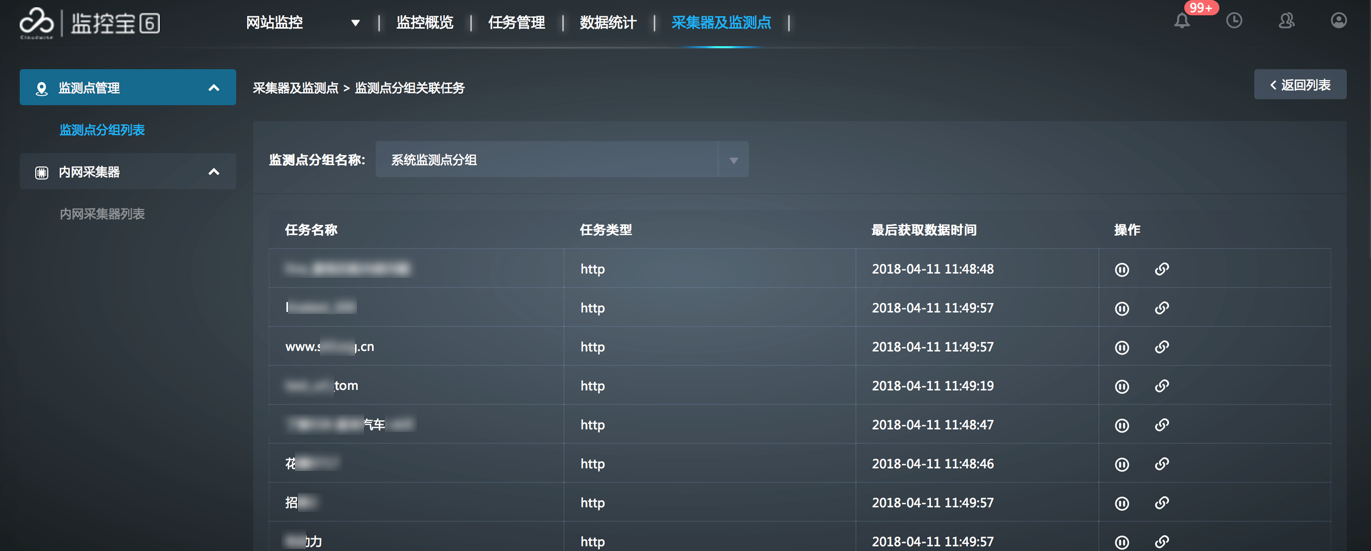1371x551 pixels.
Task: Pause task in row timed 11:48:46
Action: pyautogui.click(x=1122, y=464)
